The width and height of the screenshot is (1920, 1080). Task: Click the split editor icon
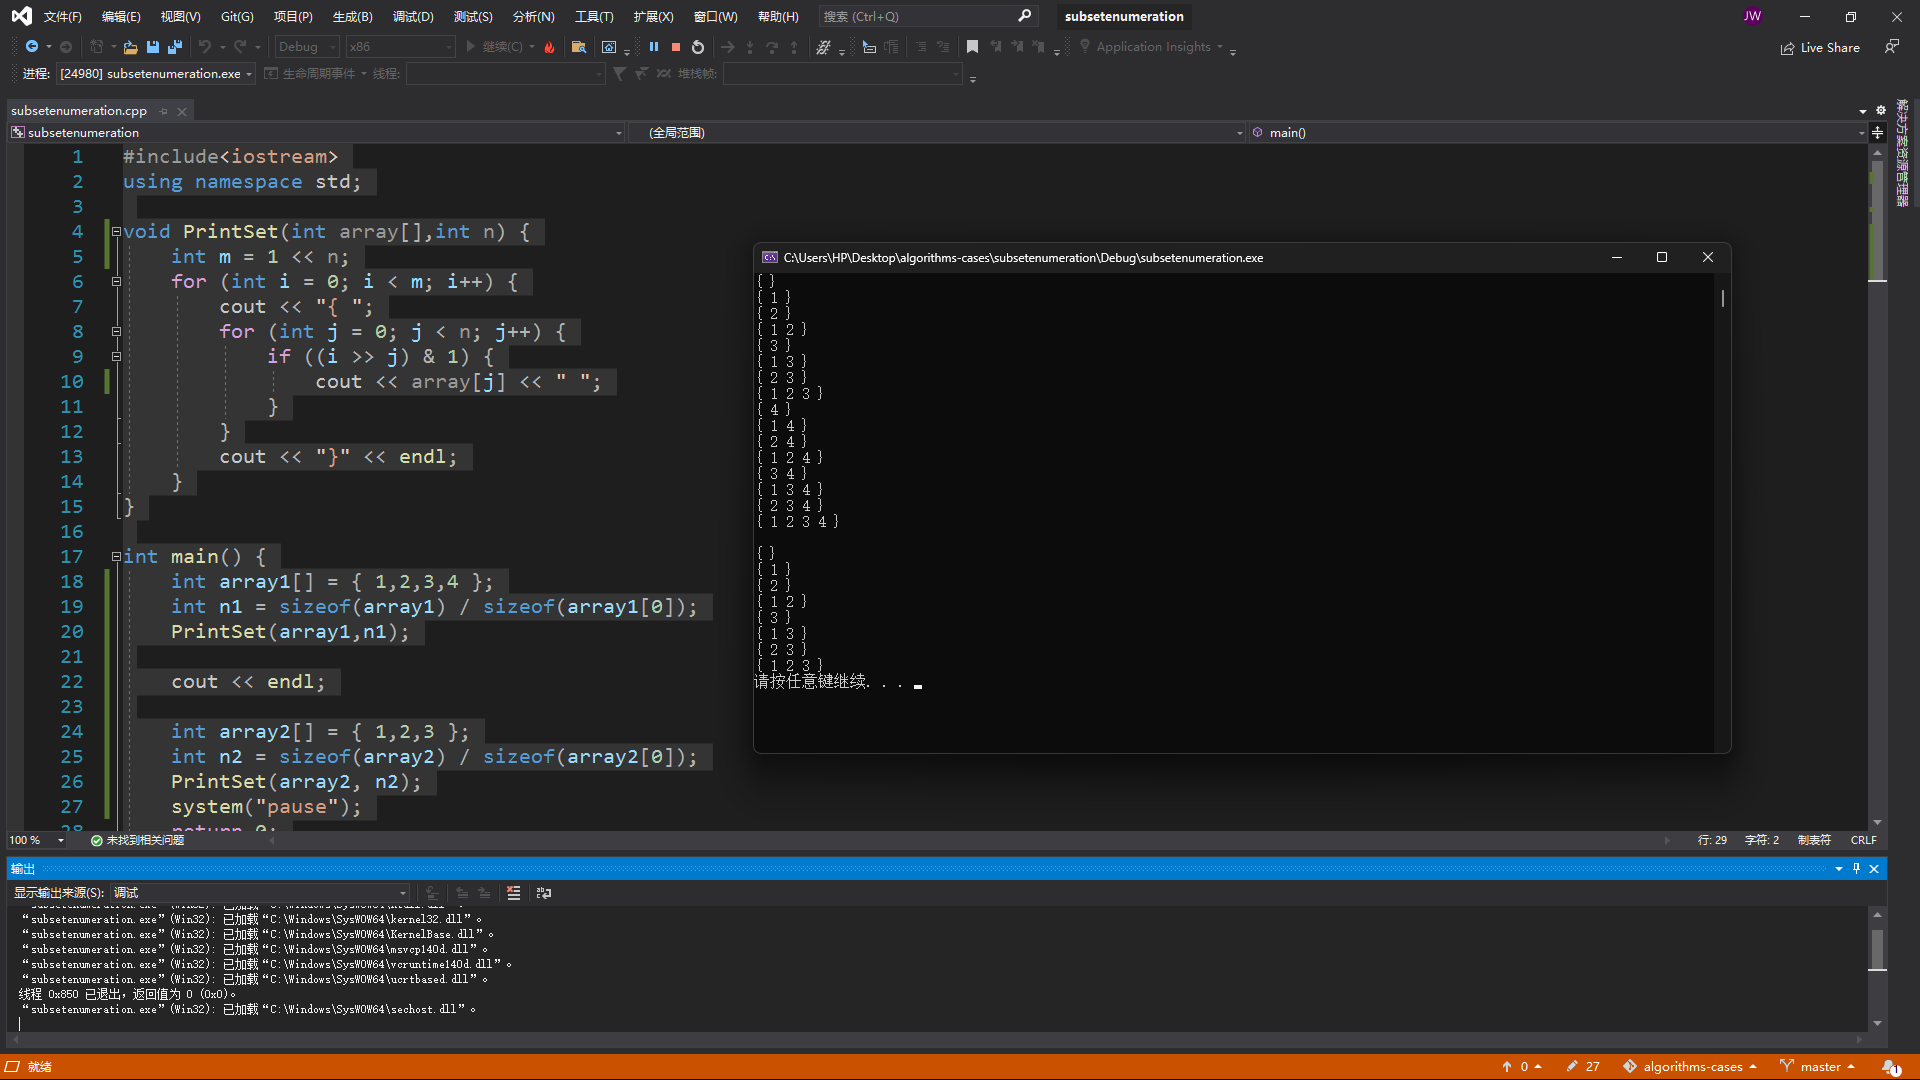(1877, 133)
